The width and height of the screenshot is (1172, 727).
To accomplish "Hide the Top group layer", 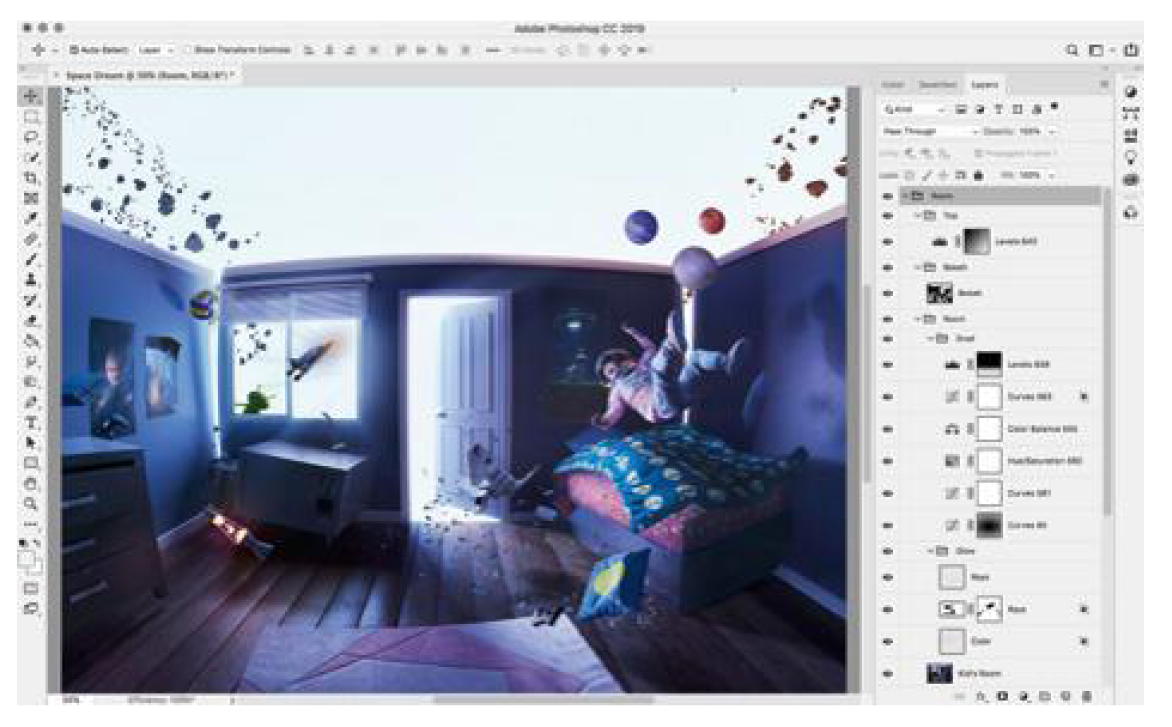I will (888, 216).
